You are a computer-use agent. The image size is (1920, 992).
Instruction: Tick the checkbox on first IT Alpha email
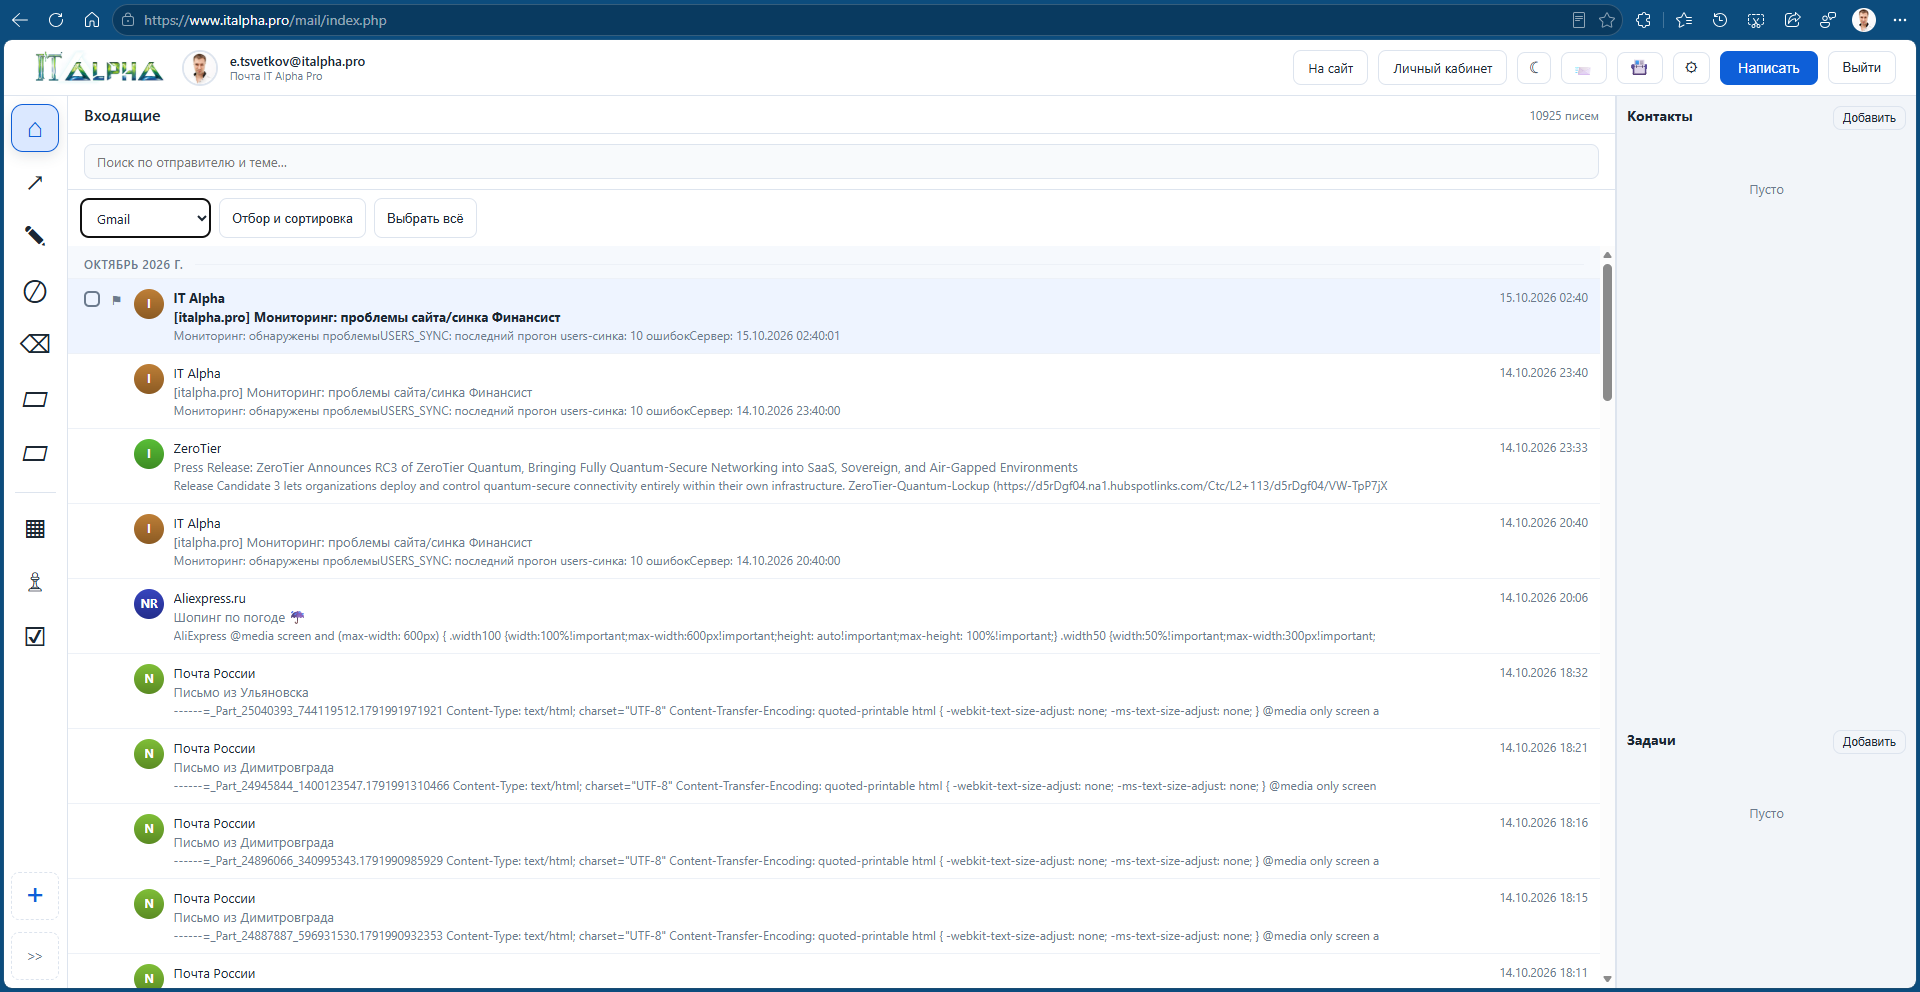tap(92, 299)
